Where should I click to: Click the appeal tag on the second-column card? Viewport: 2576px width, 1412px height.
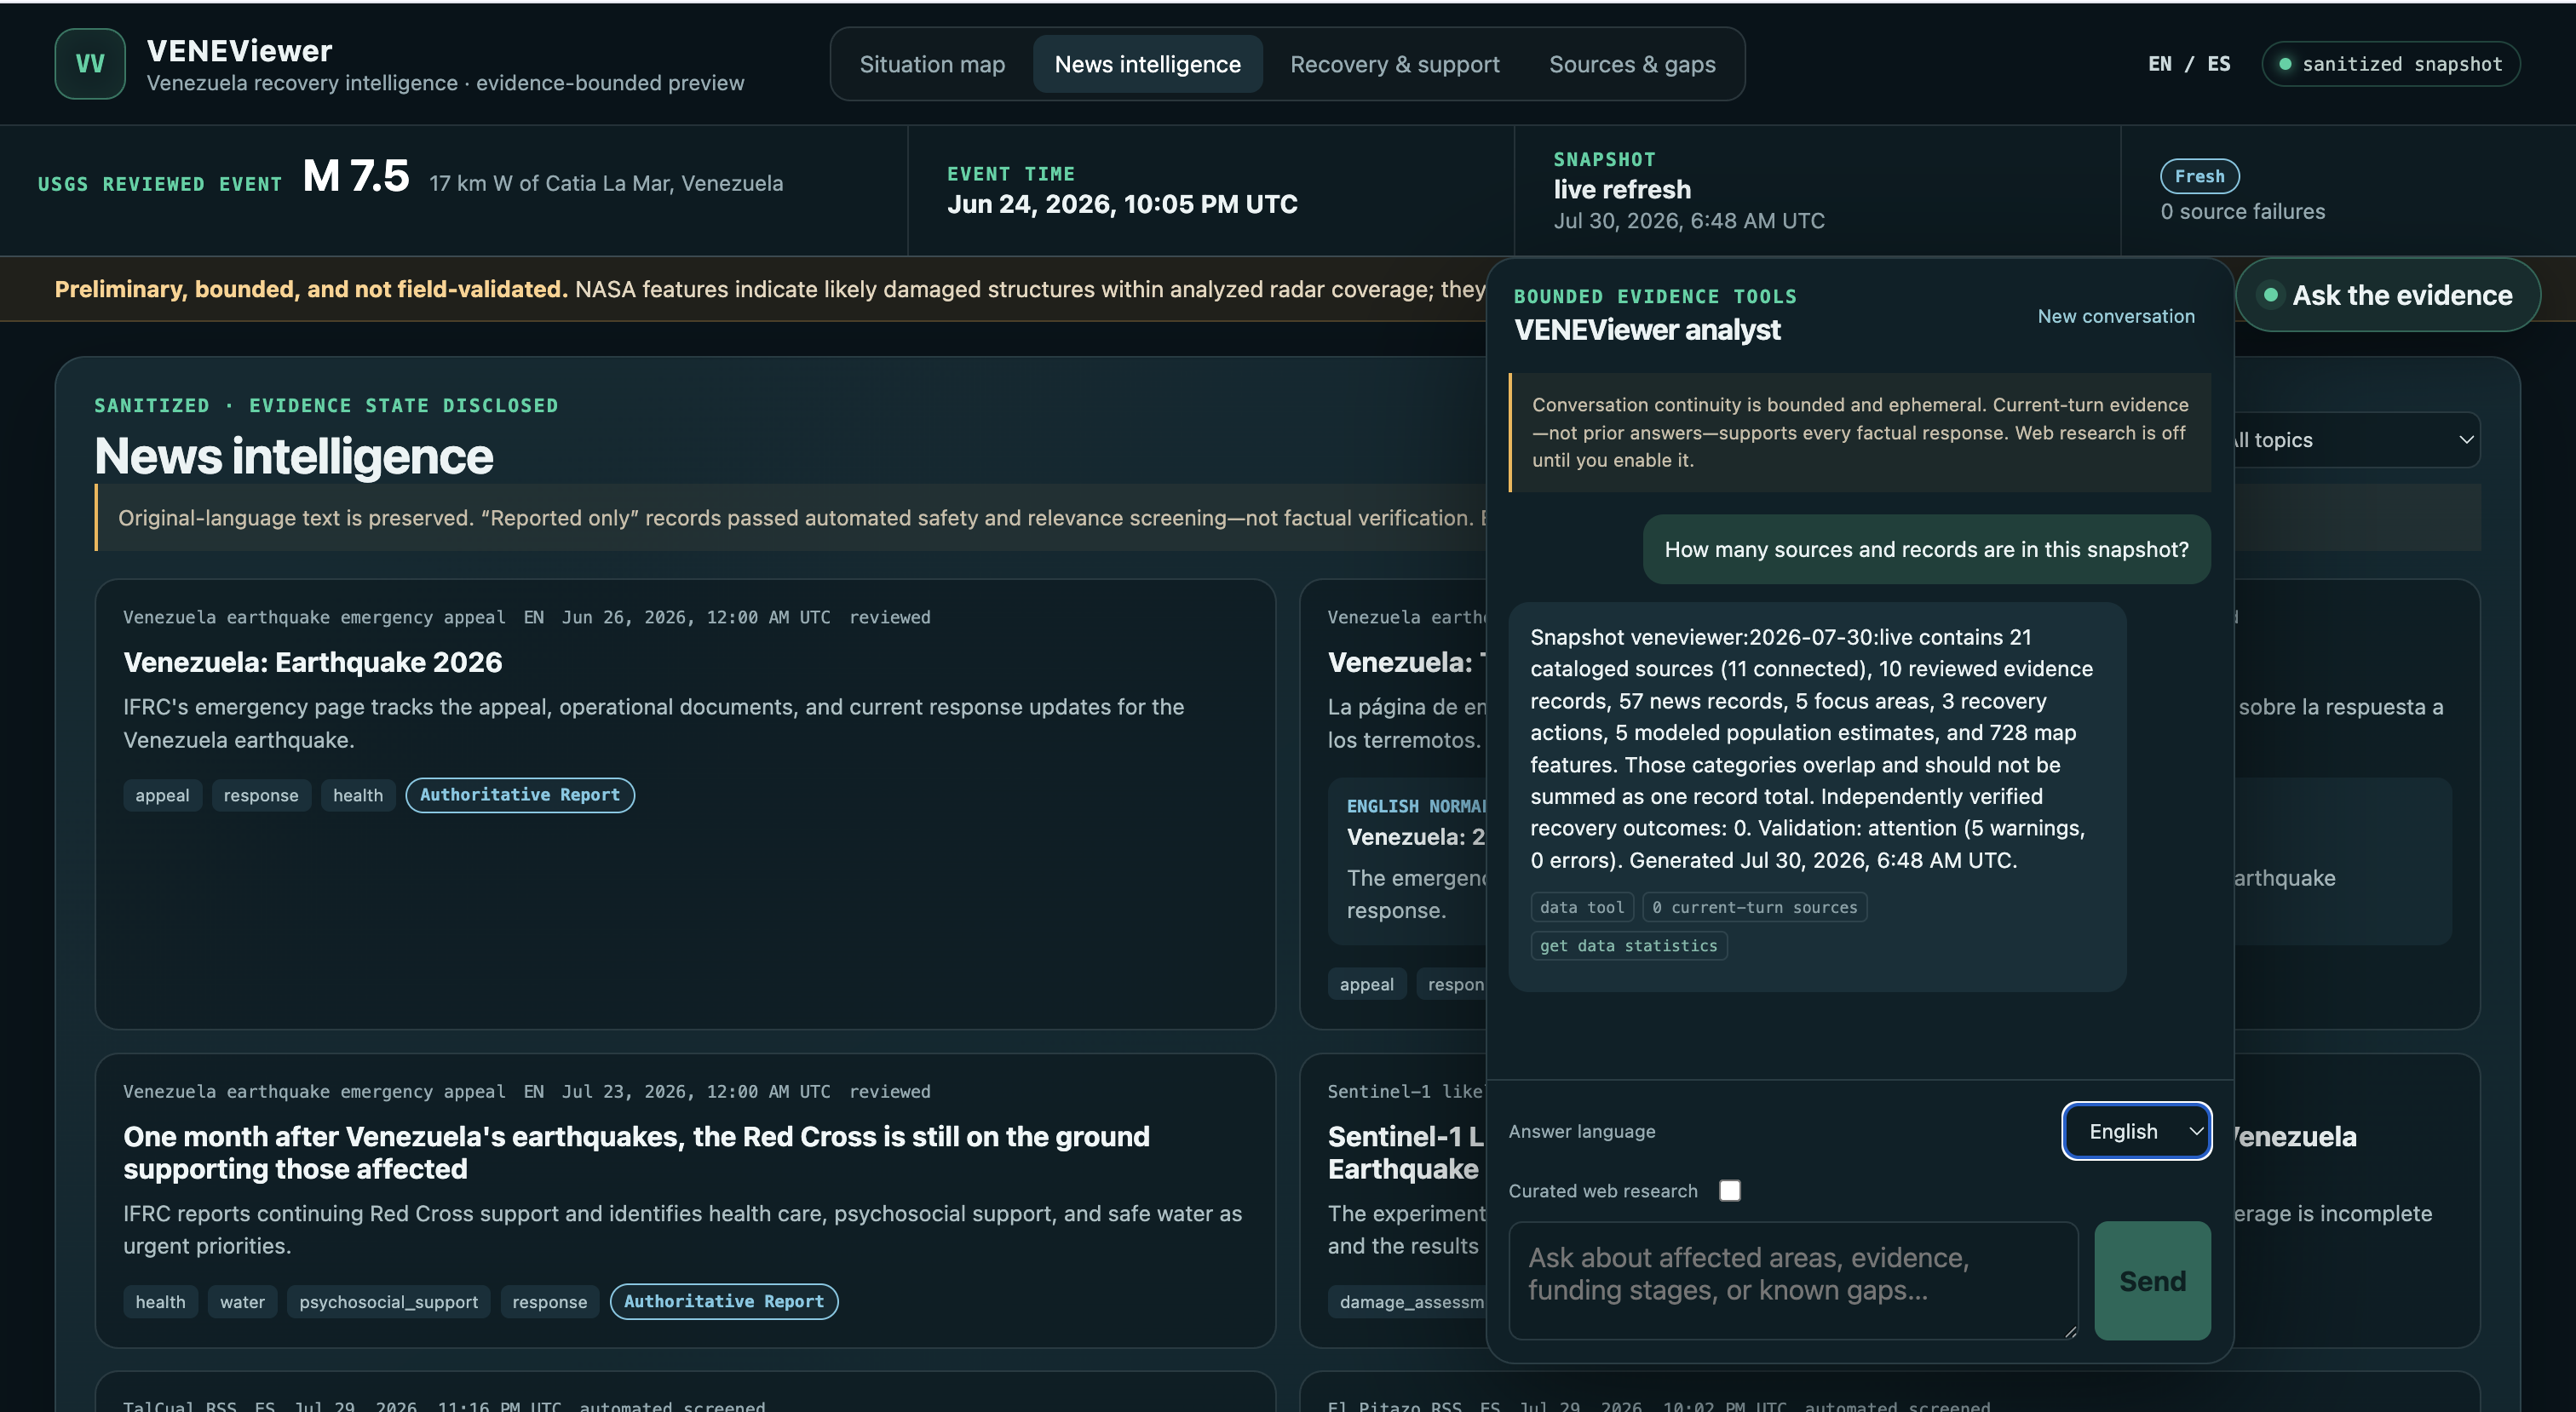click(x=1366, y=984)
